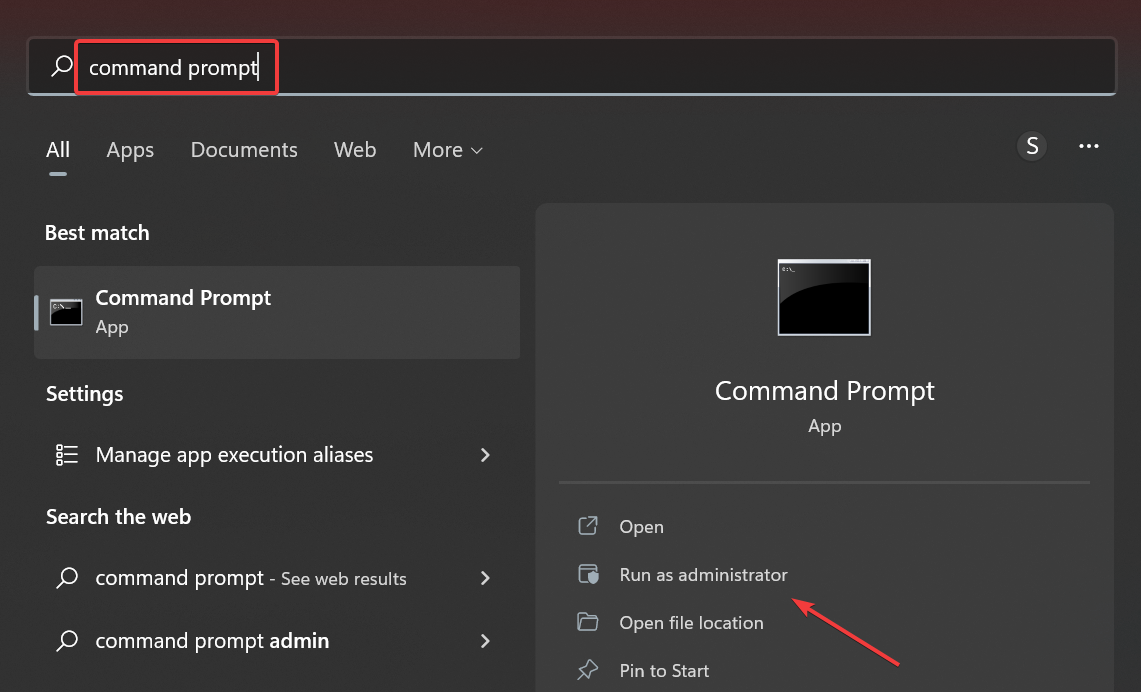Expand the More filter dropdown
The image size is (1141, 692).
coord(448,150)
